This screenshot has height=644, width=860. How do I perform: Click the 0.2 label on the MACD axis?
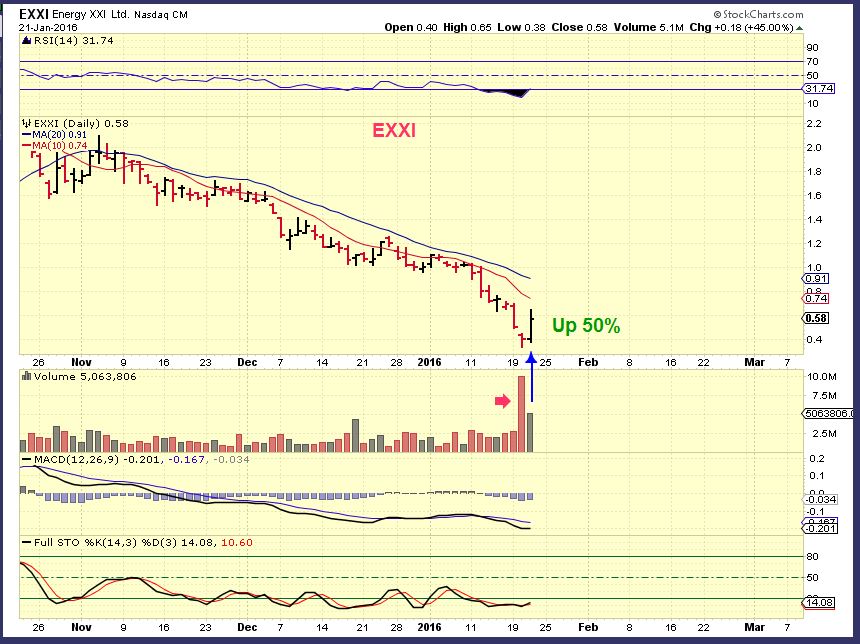coord(817,459)
